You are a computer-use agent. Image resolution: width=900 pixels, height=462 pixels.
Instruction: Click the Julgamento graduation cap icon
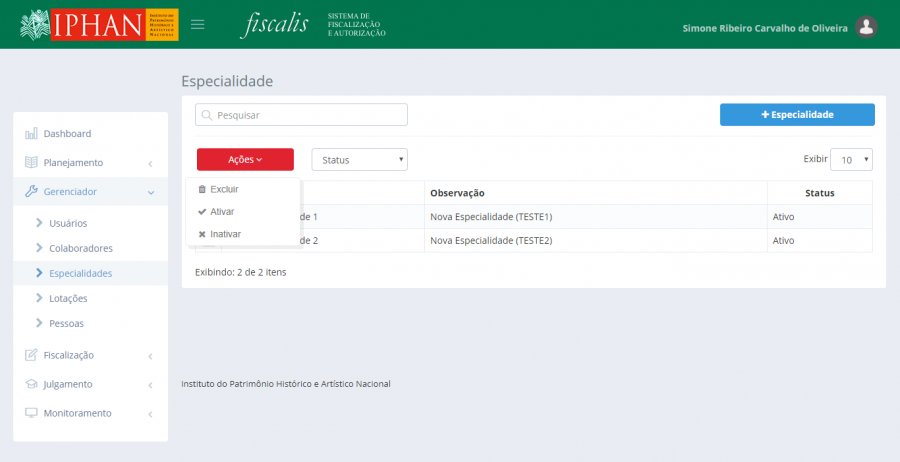click(31, 384)
